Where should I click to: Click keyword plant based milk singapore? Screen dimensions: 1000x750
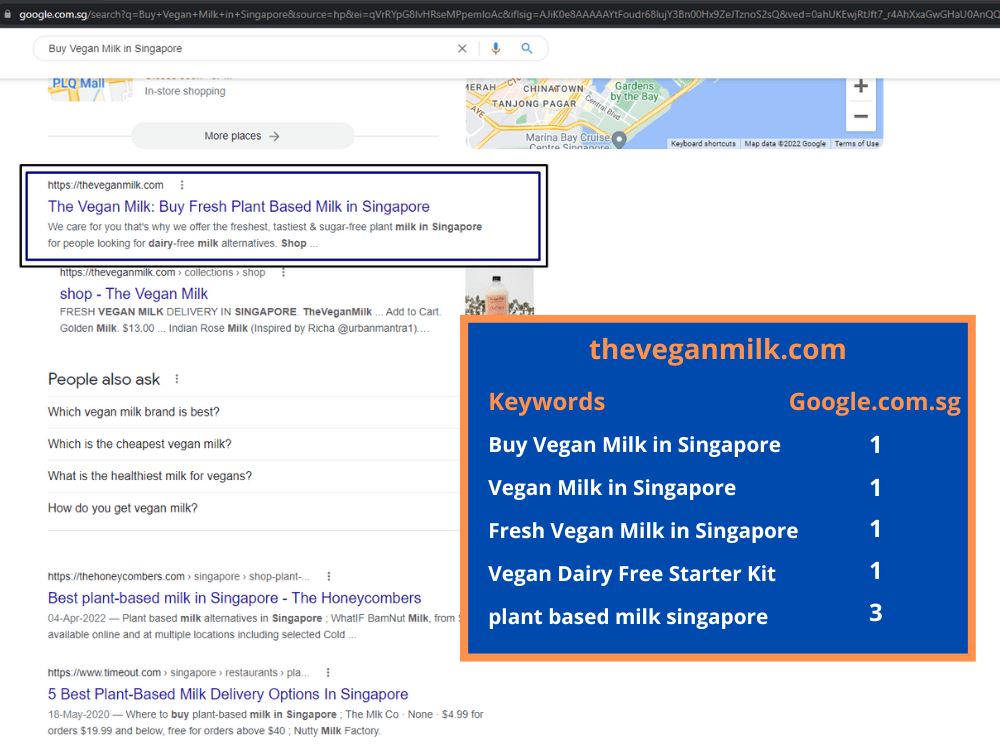(628, 617)
